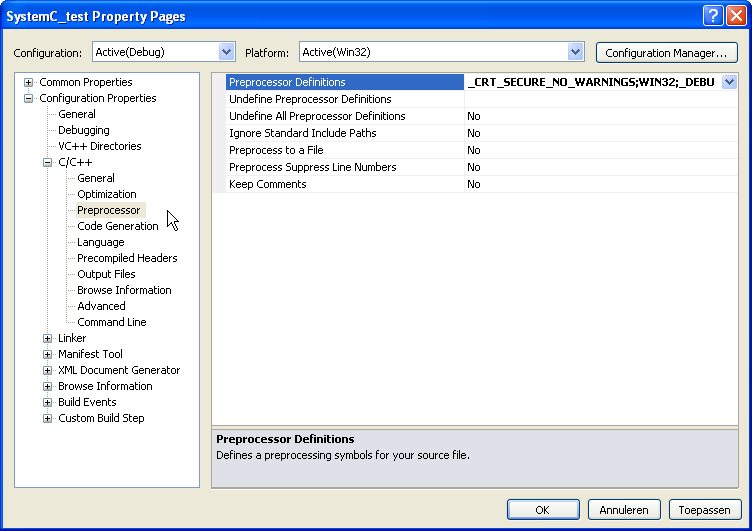This screenshot has height=531, width=752.
Task: Click the Configuration Manager button
Action: point(666,52)
